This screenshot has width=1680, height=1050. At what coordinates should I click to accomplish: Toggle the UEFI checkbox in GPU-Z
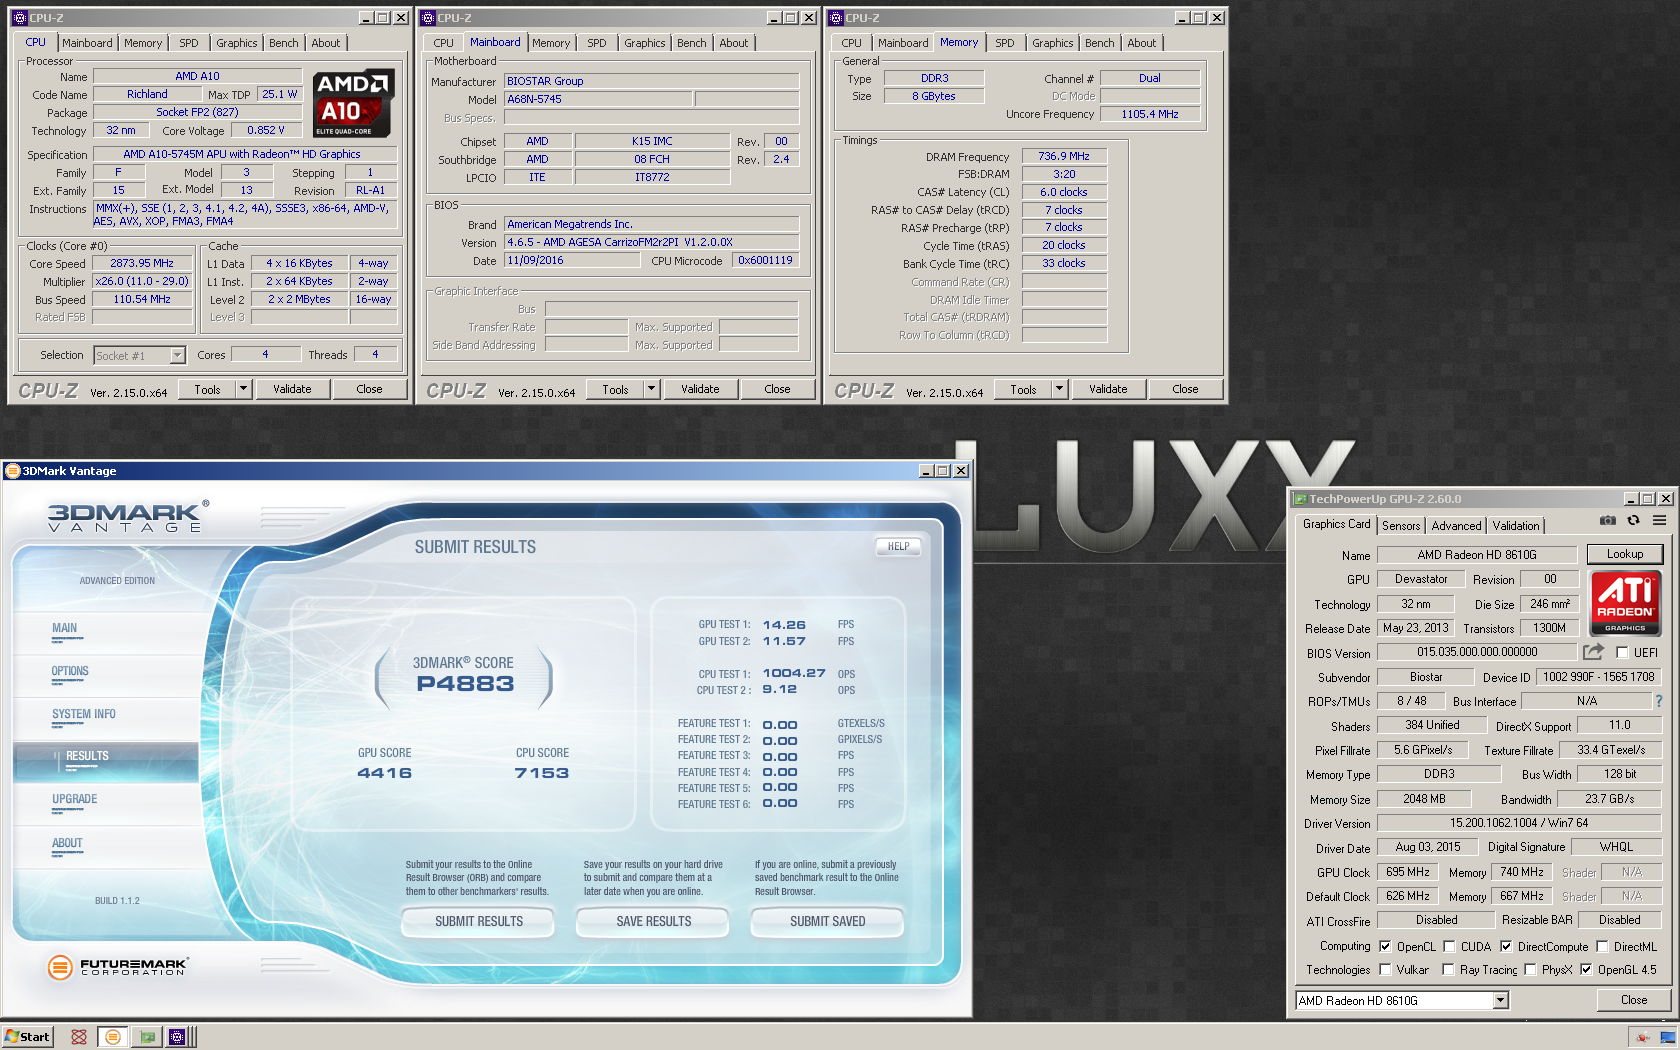click(x=1622, y=653)
